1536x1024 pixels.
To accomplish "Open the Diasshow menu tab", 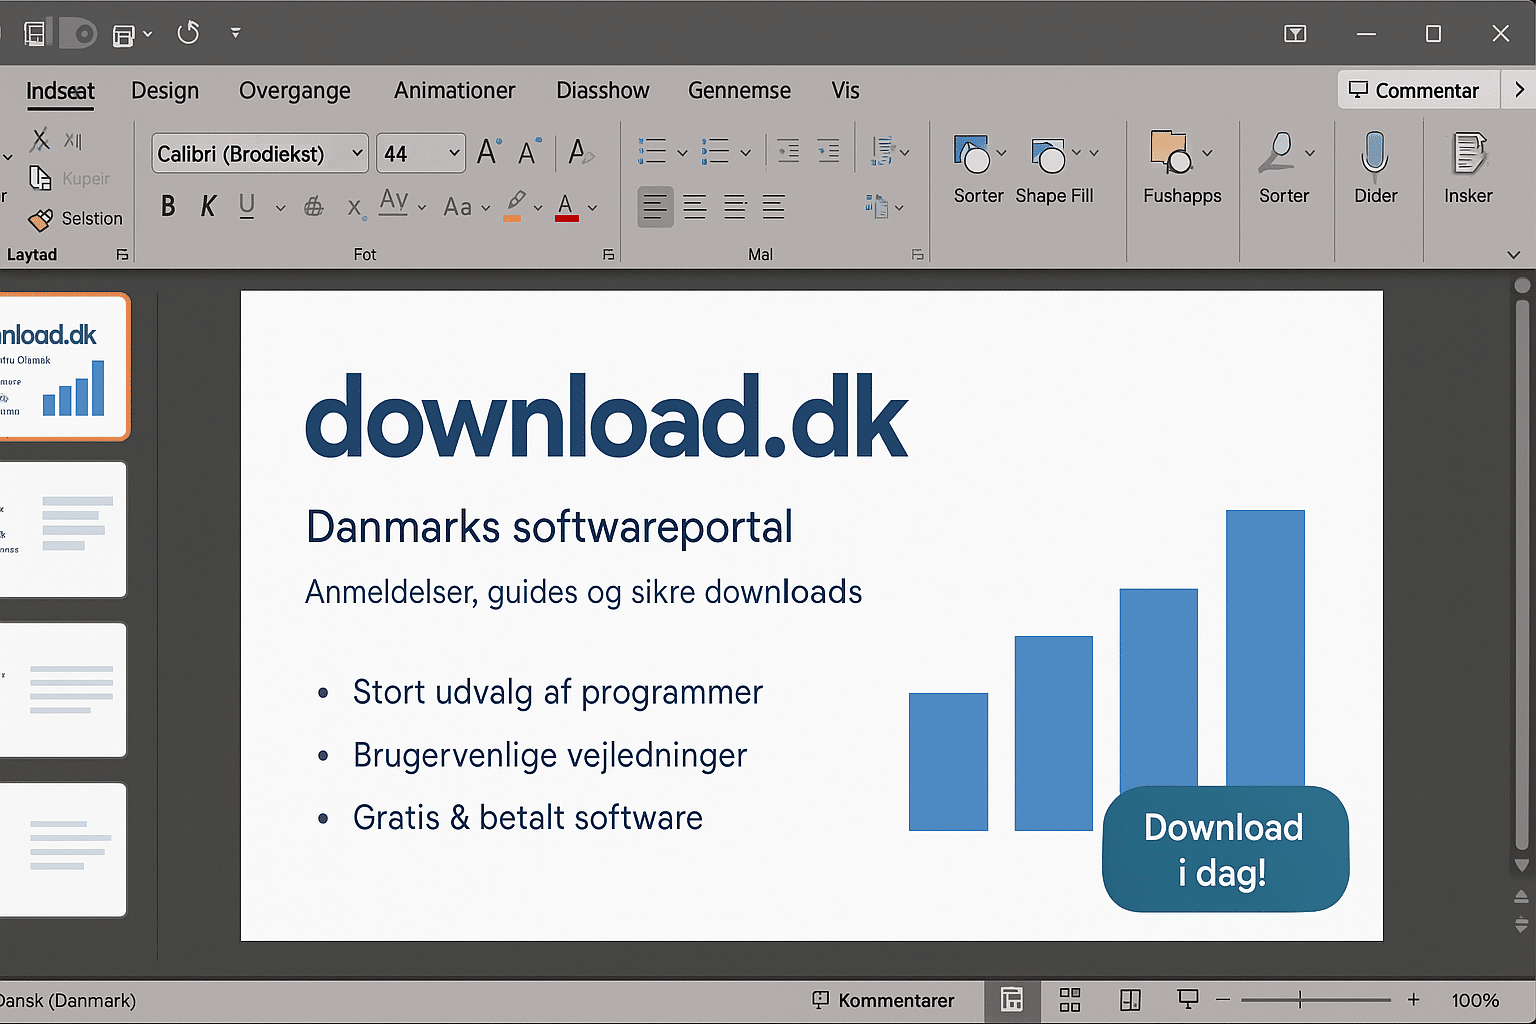I will [x=602, y=90].
